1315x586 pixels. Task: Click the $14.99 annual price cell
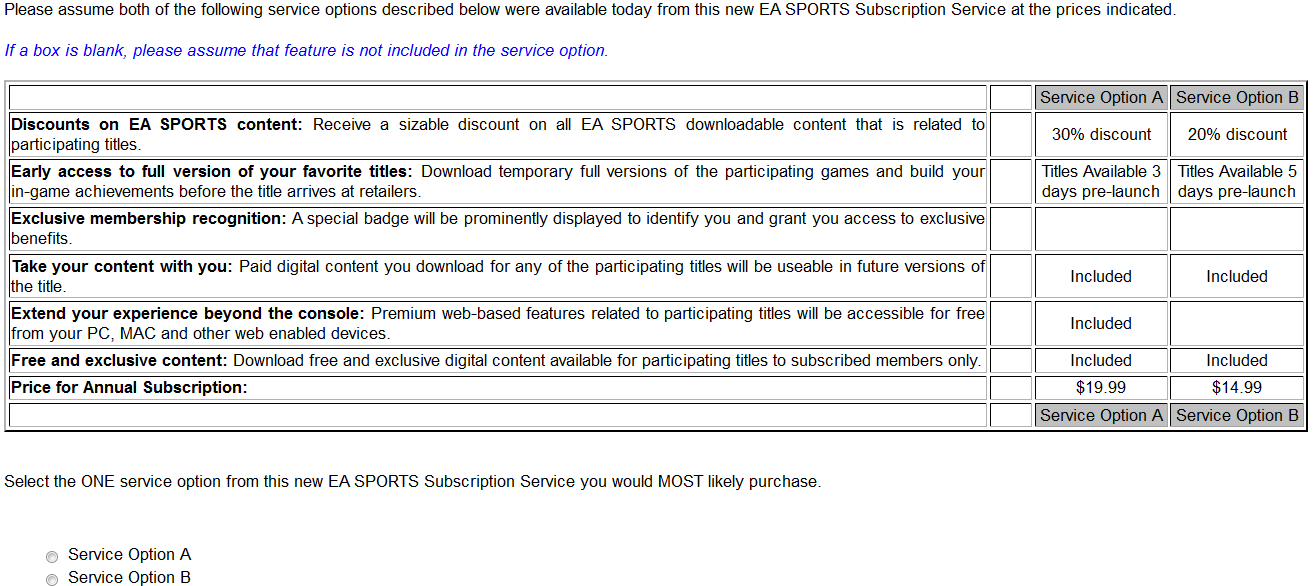click(x=1237, y=387)
